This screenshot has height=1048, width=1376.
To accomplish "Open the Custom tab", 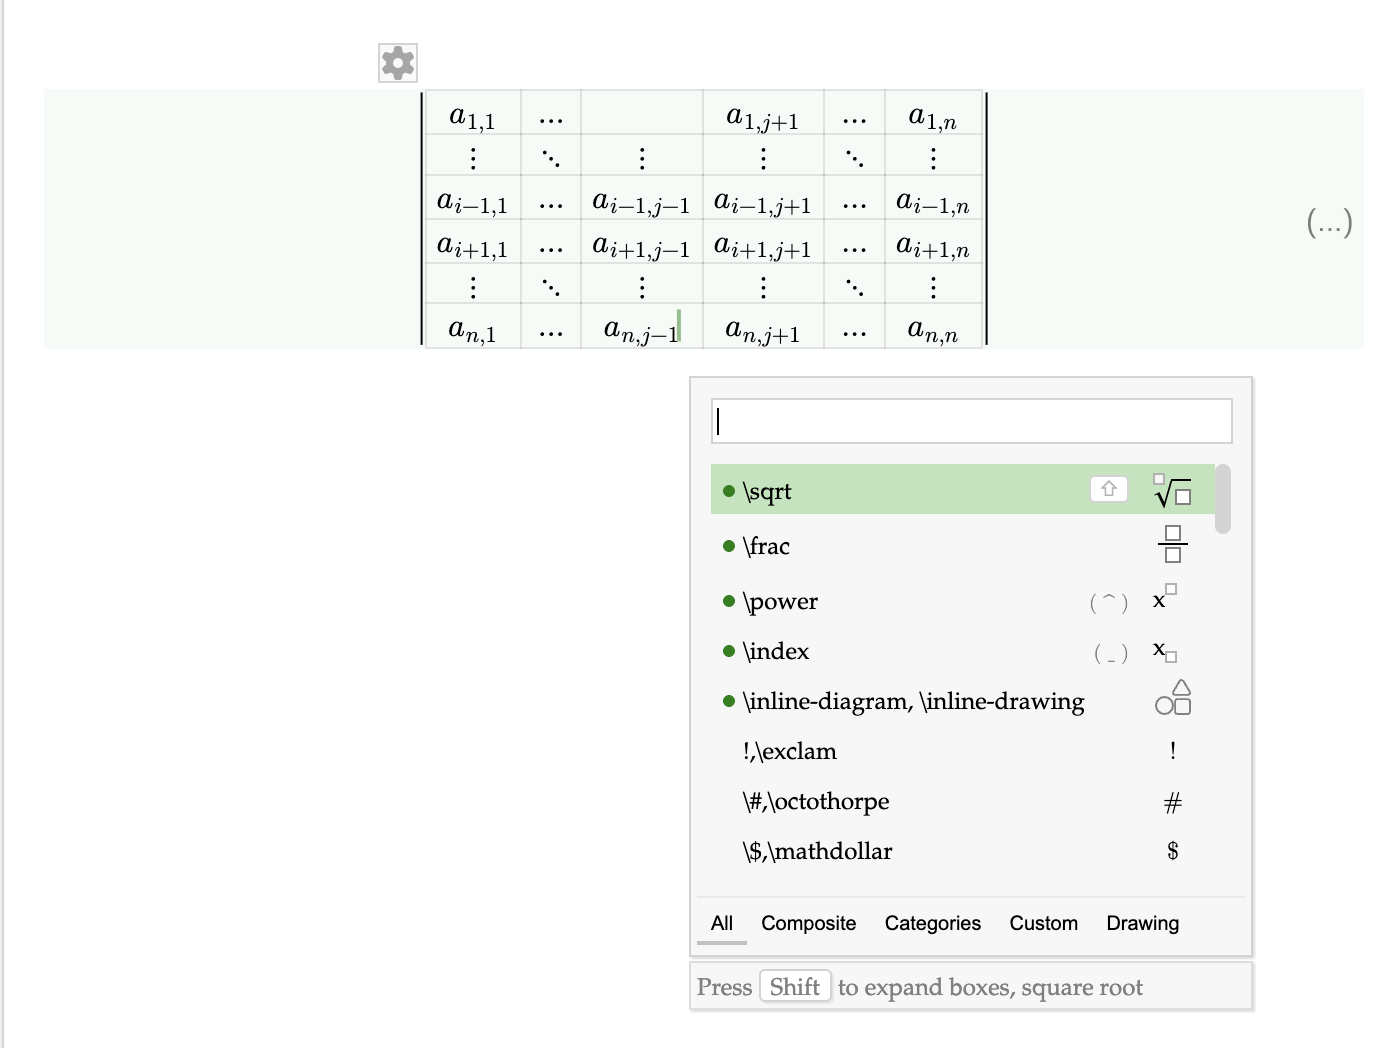I will 1043,923.
